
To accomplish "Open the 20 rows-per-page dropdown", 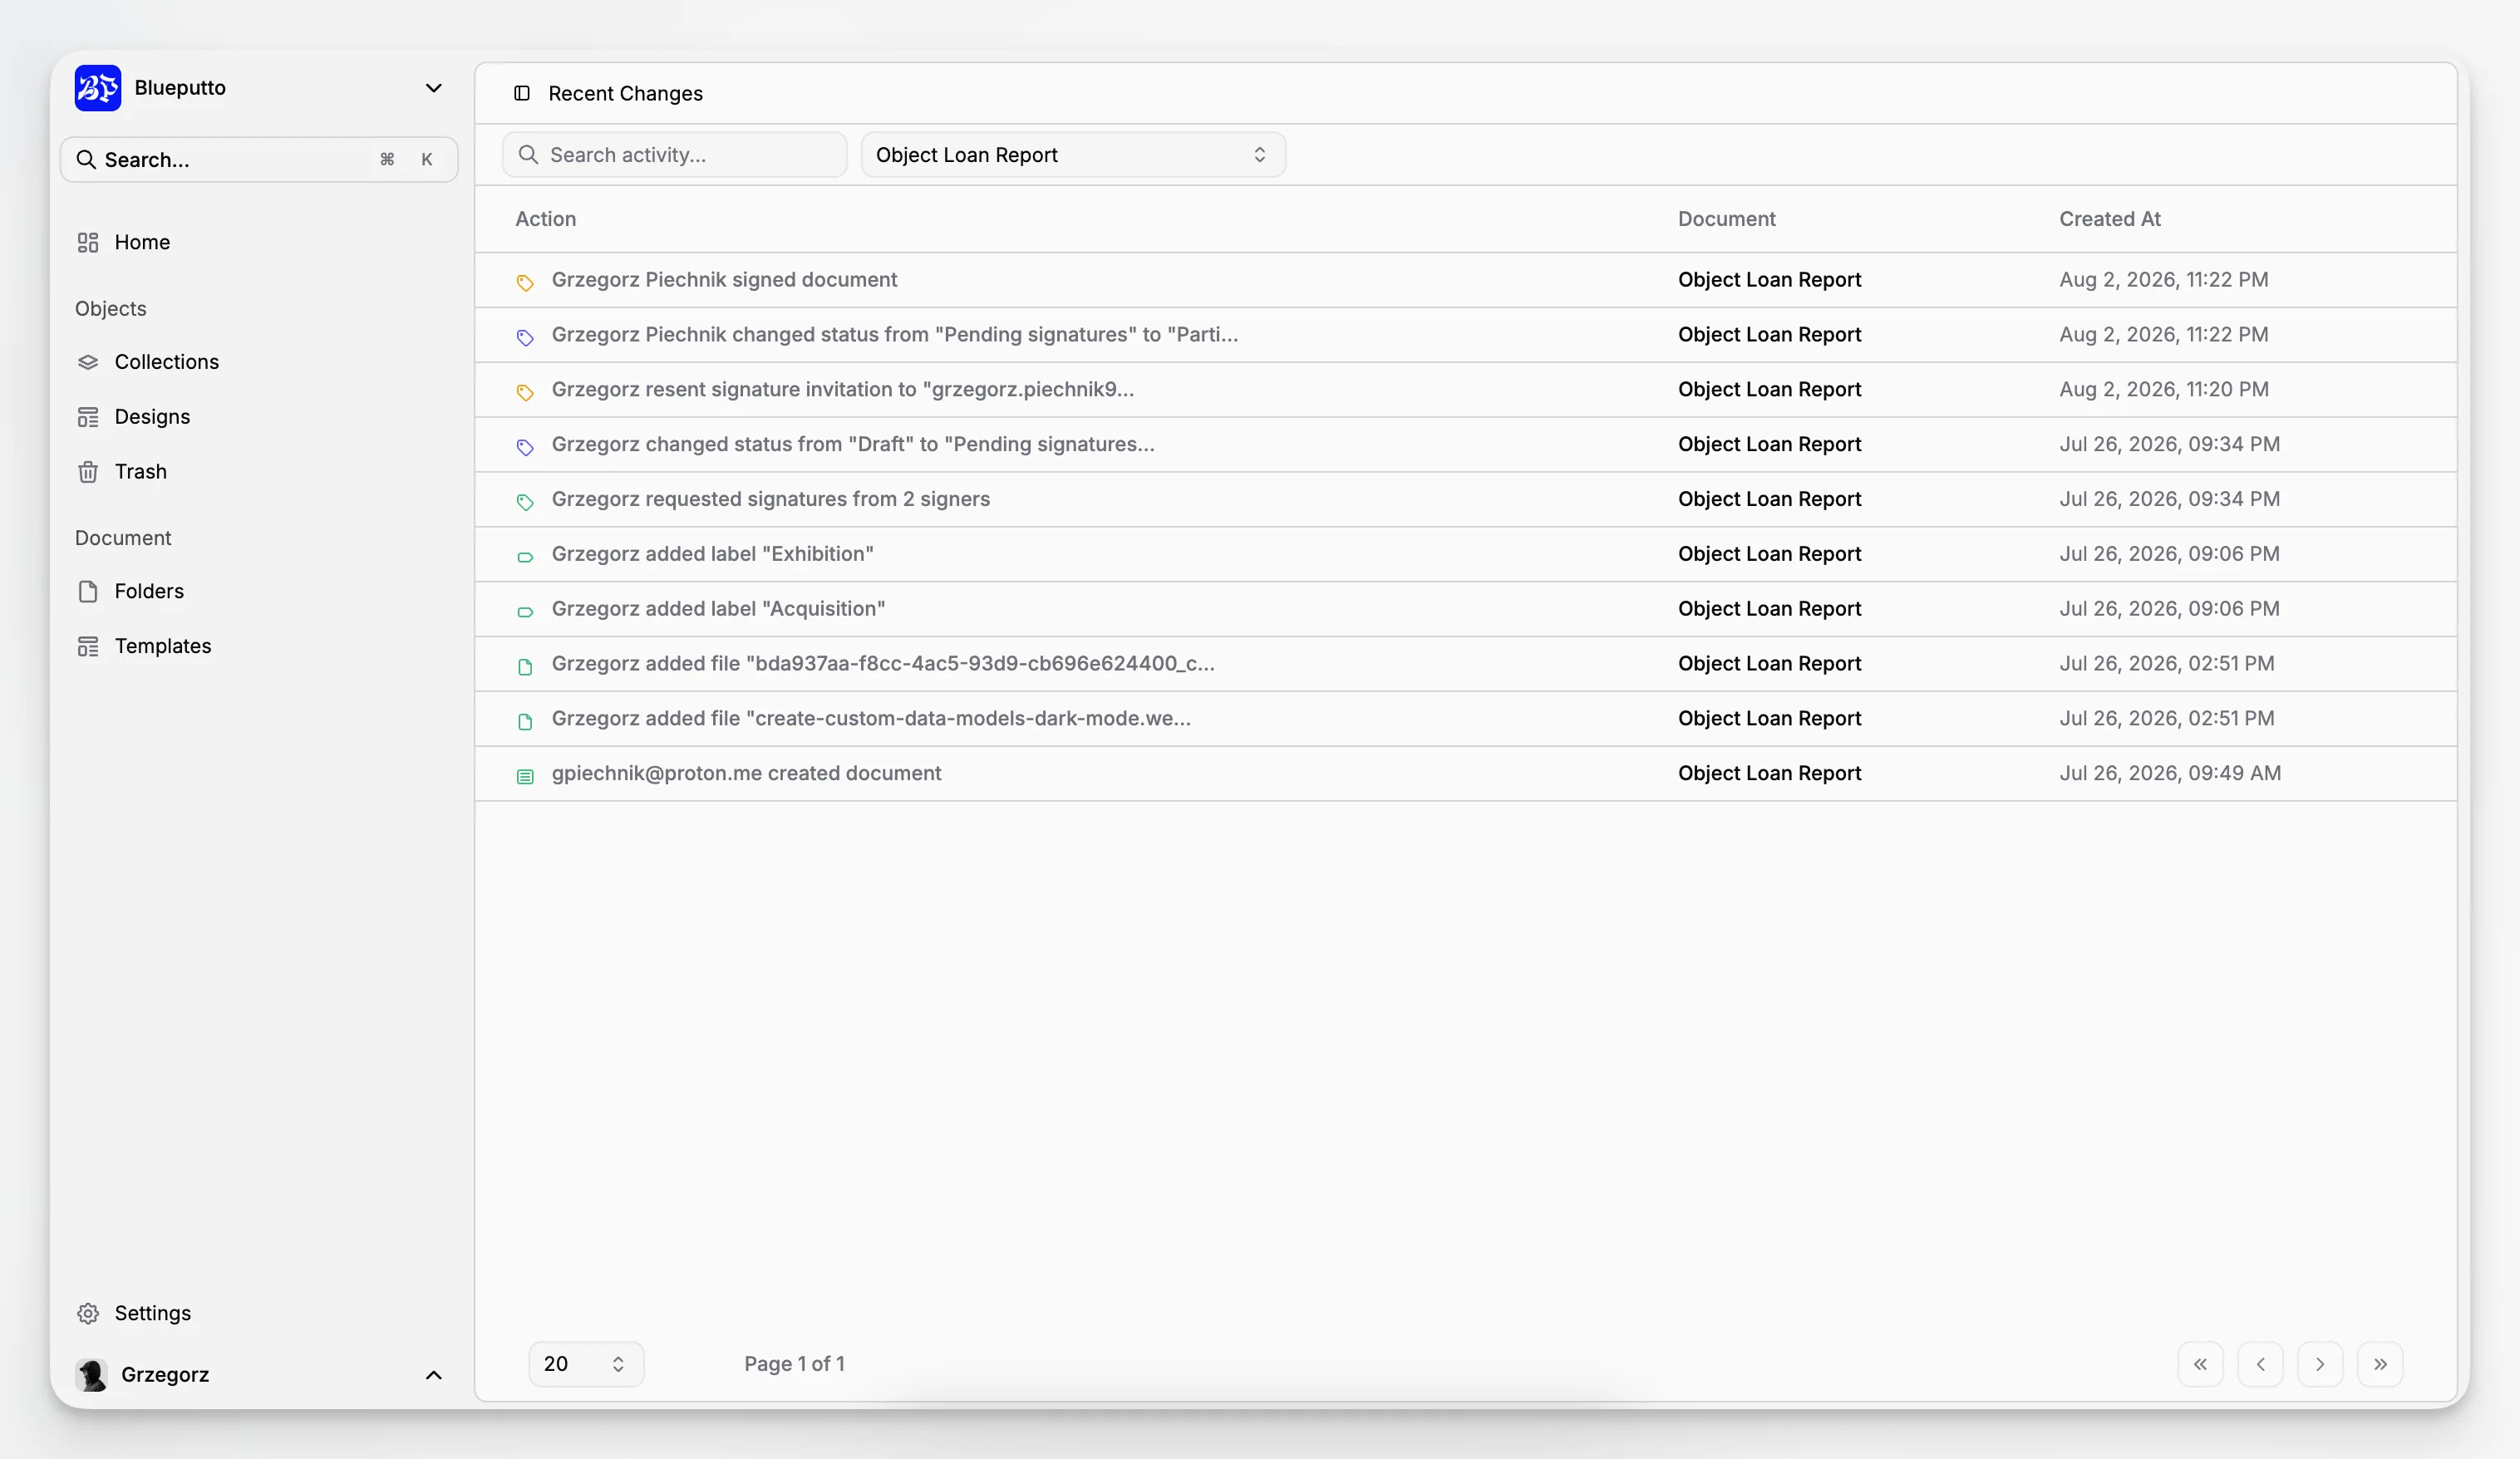I will coord(586,1364).
